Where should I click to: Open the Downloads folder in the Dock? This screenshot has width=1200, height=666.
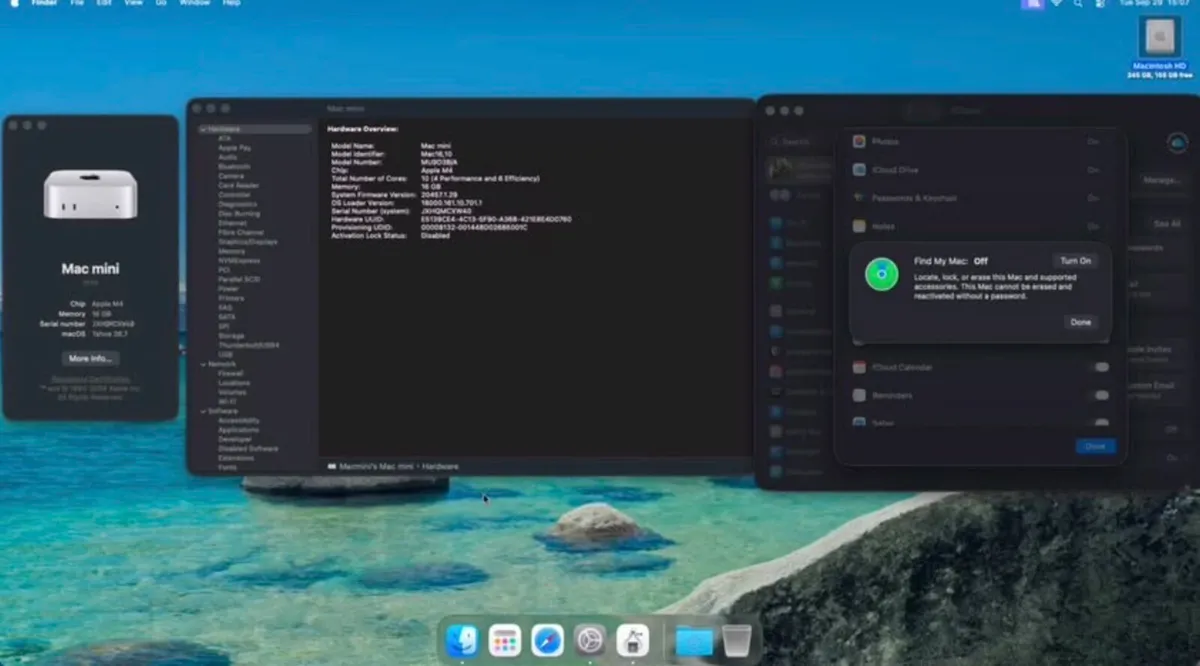pyautogui.click(x=693, y=641)
